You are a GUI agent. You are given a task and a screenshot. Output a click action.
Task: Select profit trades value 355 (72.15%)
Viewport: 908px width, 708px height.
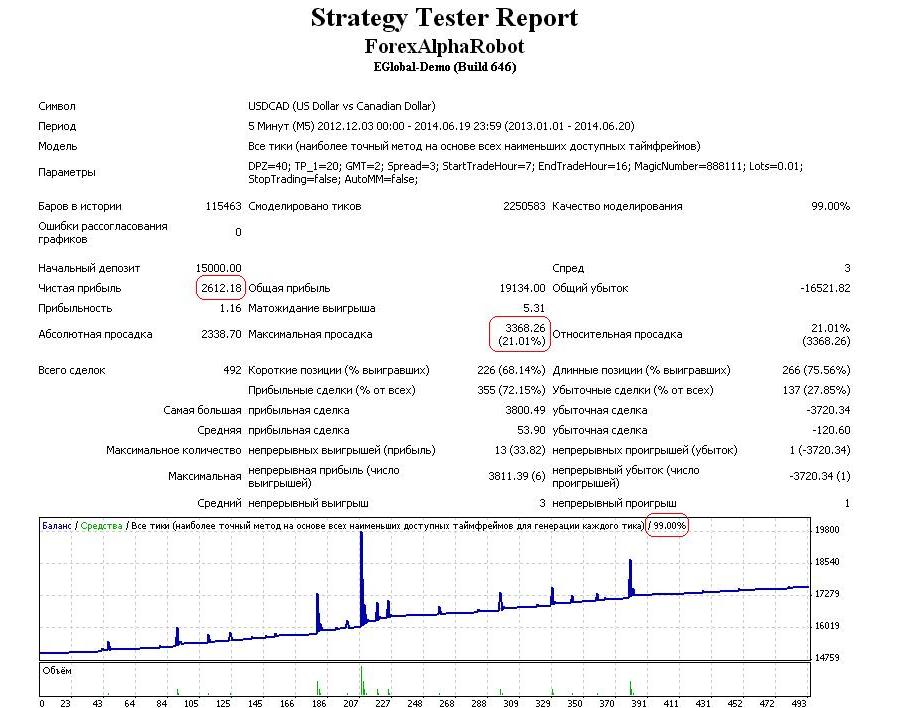pyautogui.click(x=511, y=390)
